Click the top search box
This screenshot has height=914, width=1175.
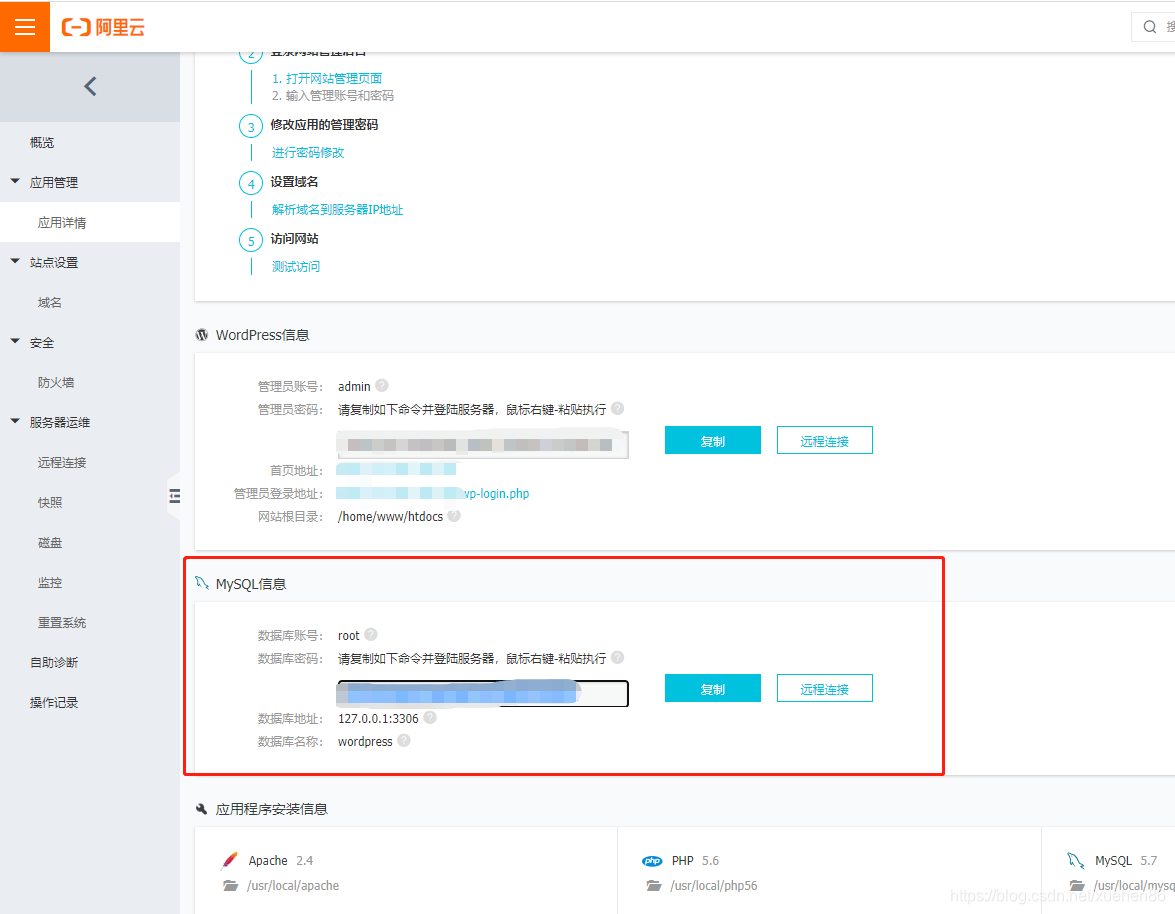[x=1154, y=27]
